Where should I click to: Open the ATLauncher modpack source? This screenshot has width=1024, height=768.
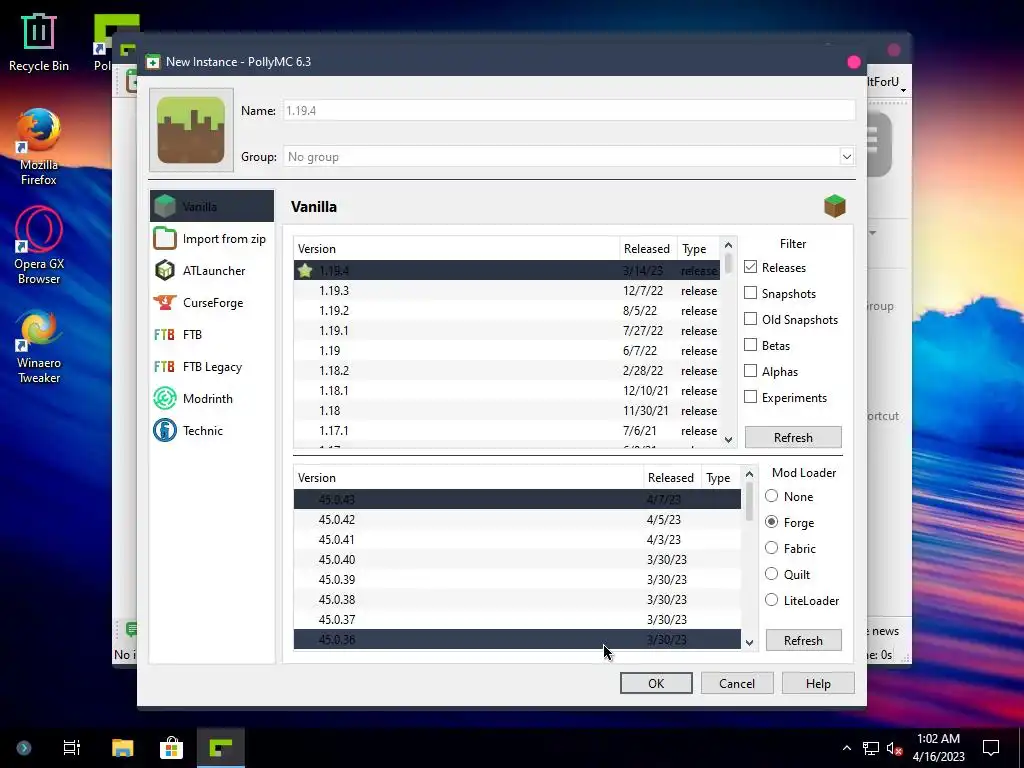(212, 270)
